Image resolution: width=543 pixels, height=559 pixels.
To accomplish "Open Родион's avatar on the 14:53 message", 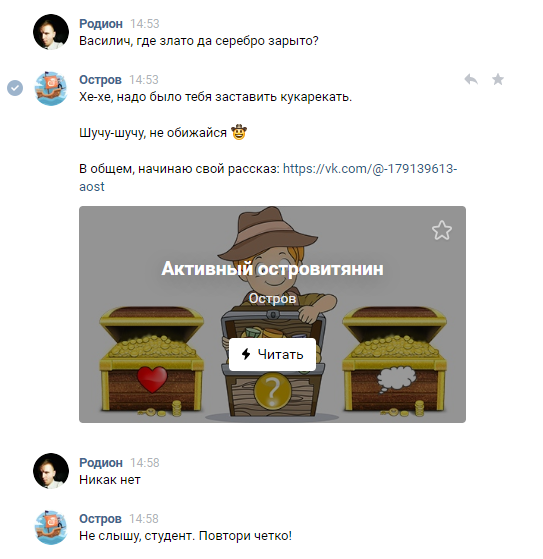I will pos(51,32).
